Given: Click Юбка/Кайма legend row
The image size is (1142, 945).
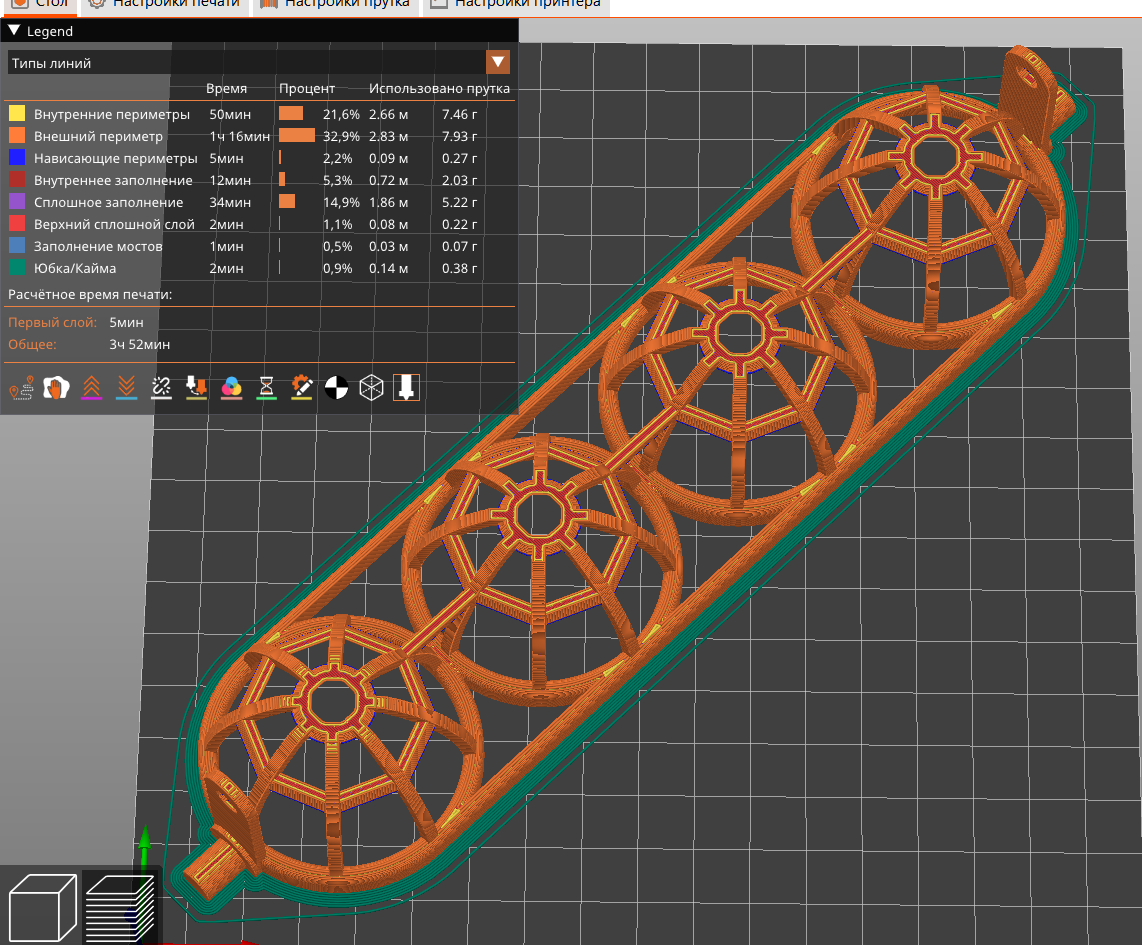Looking at the screenshot, I should click(75, 268).
